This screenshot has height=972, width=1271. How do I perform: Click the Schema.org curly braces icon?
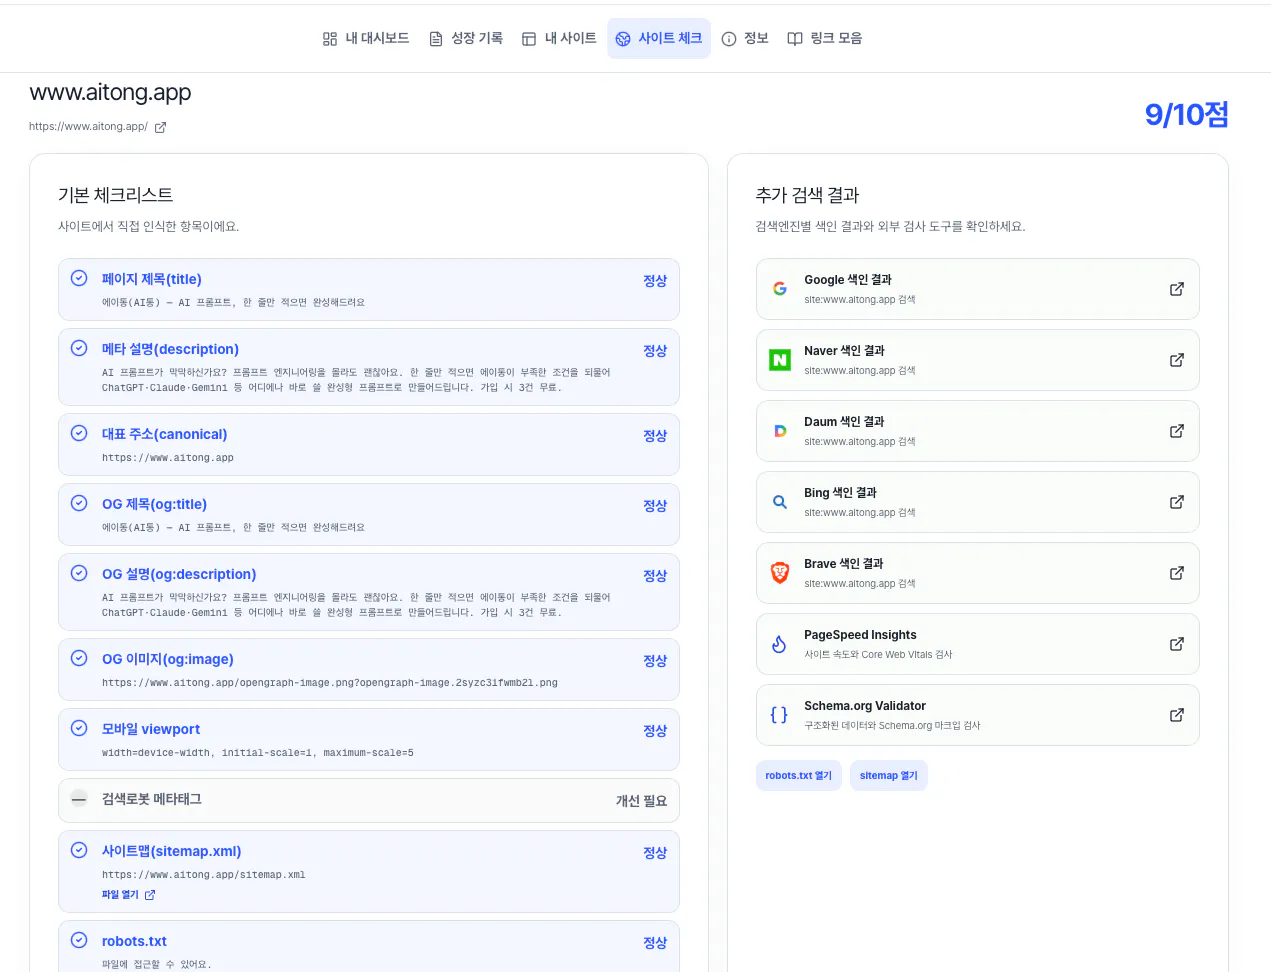[780, 715]
